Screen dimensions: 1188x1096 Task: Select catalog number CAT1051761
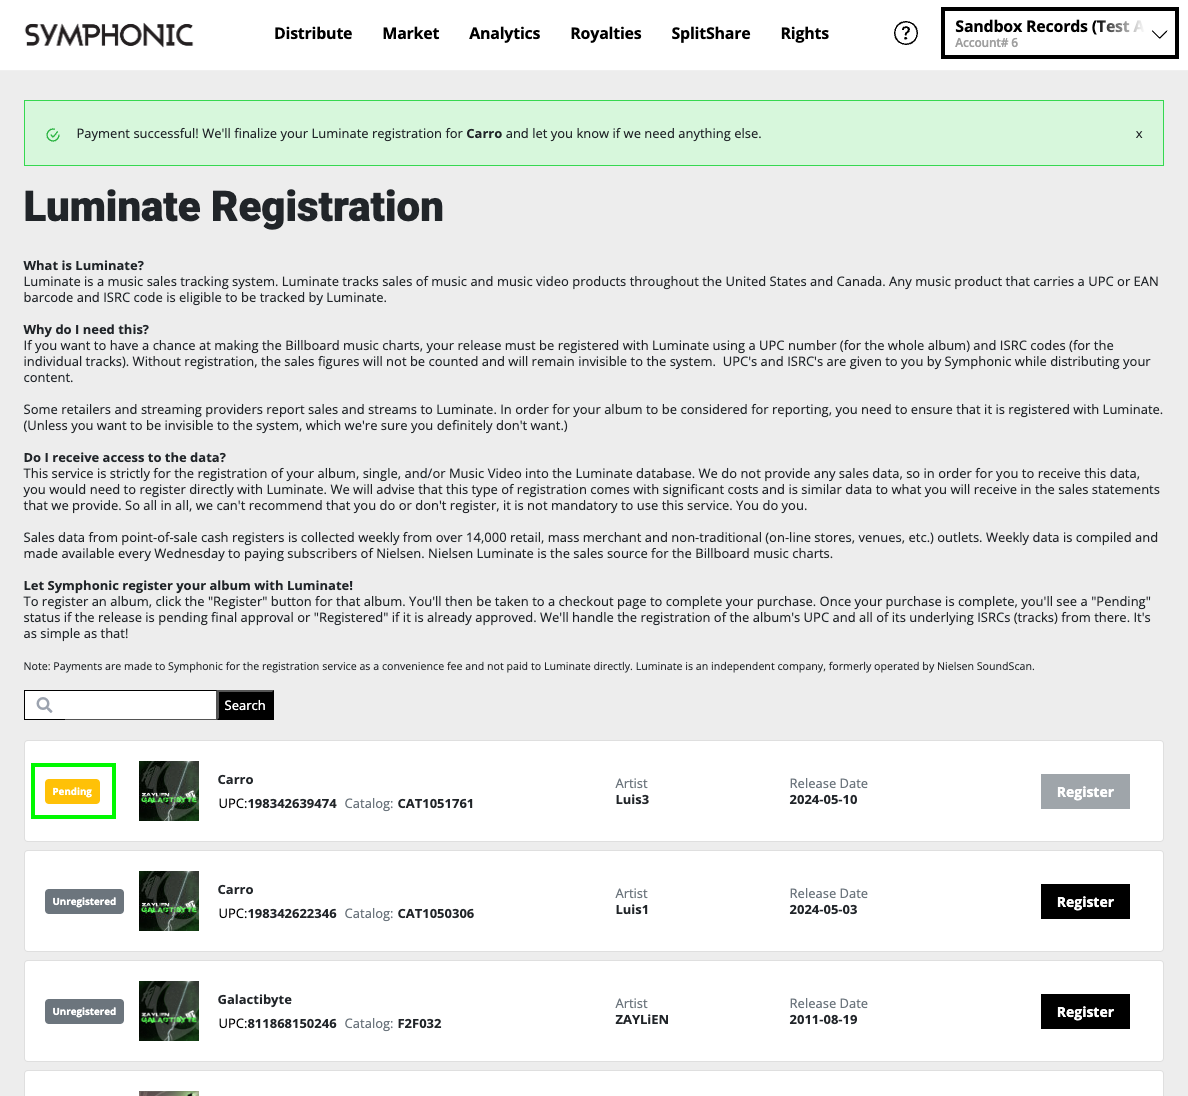[x=436, y=804]
